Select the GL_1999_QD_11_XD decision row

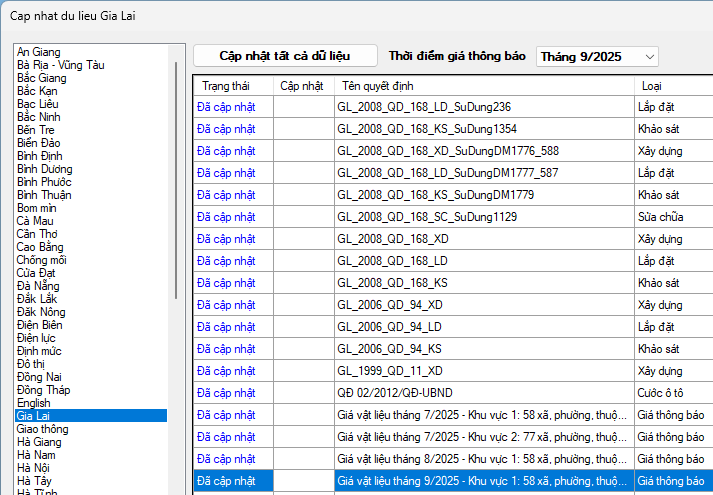coord(483,371)
